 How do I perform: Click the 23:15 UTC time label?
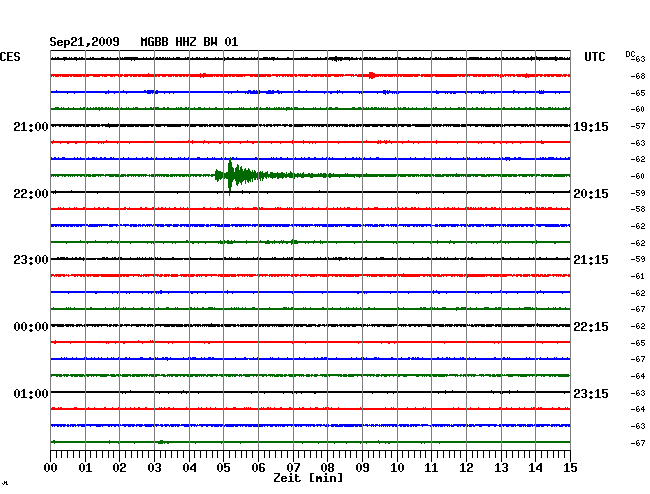click(x=591, y=393)
